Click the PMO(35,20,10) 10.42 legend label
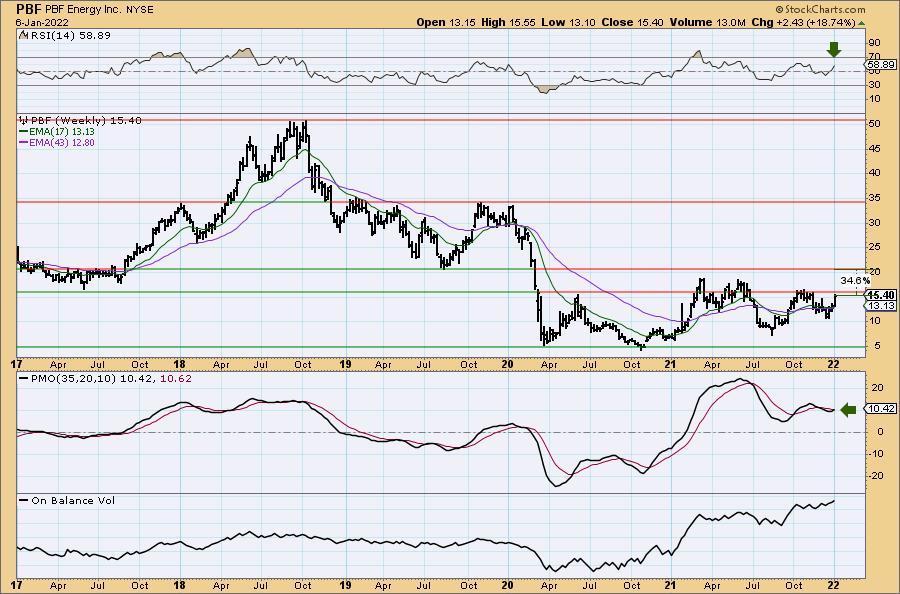 (x=91, y=379)
